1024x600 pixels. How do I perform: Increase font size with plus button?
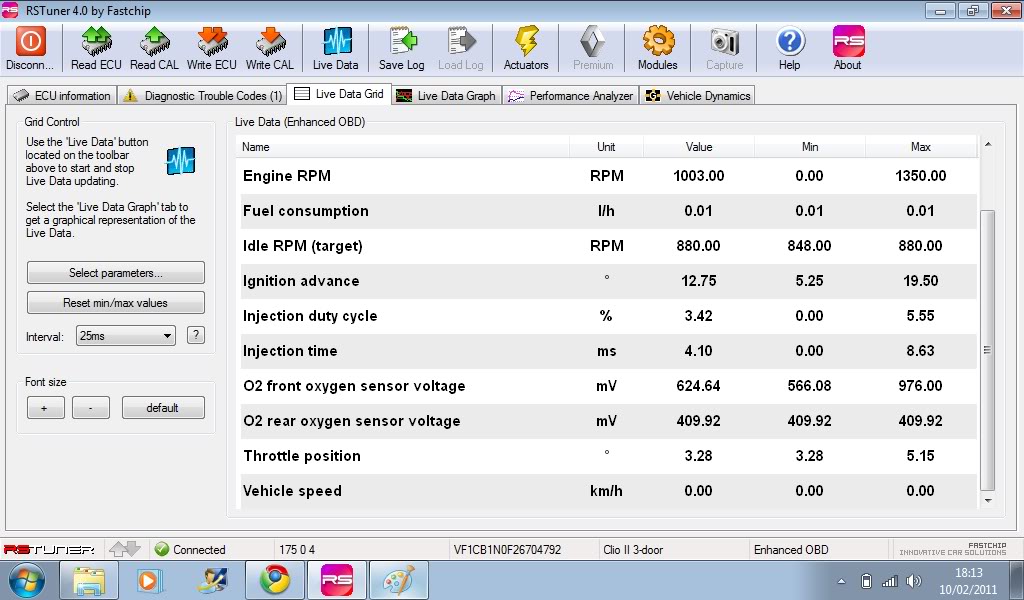44,408
